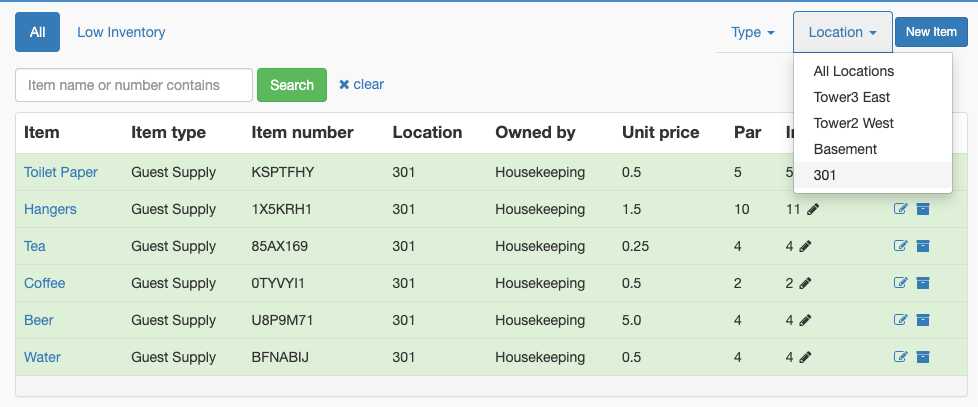Open edit form for Hangers row
The height and width of the screenshot is (407, 978).
(x=900, y=209)
